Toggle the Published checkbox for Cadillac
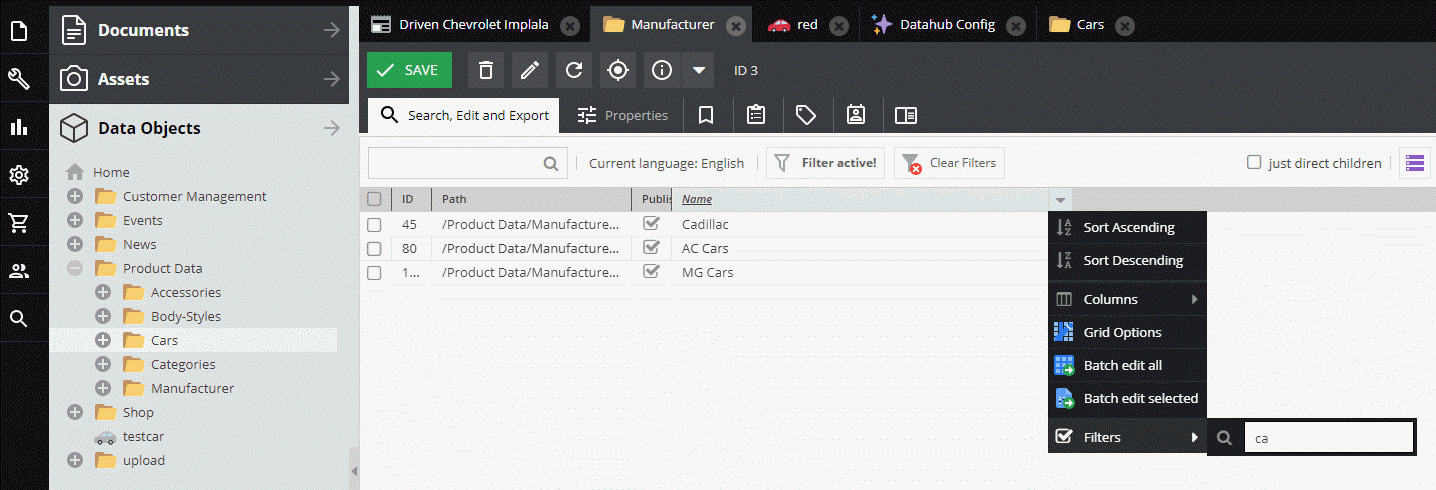 [652, 223]
